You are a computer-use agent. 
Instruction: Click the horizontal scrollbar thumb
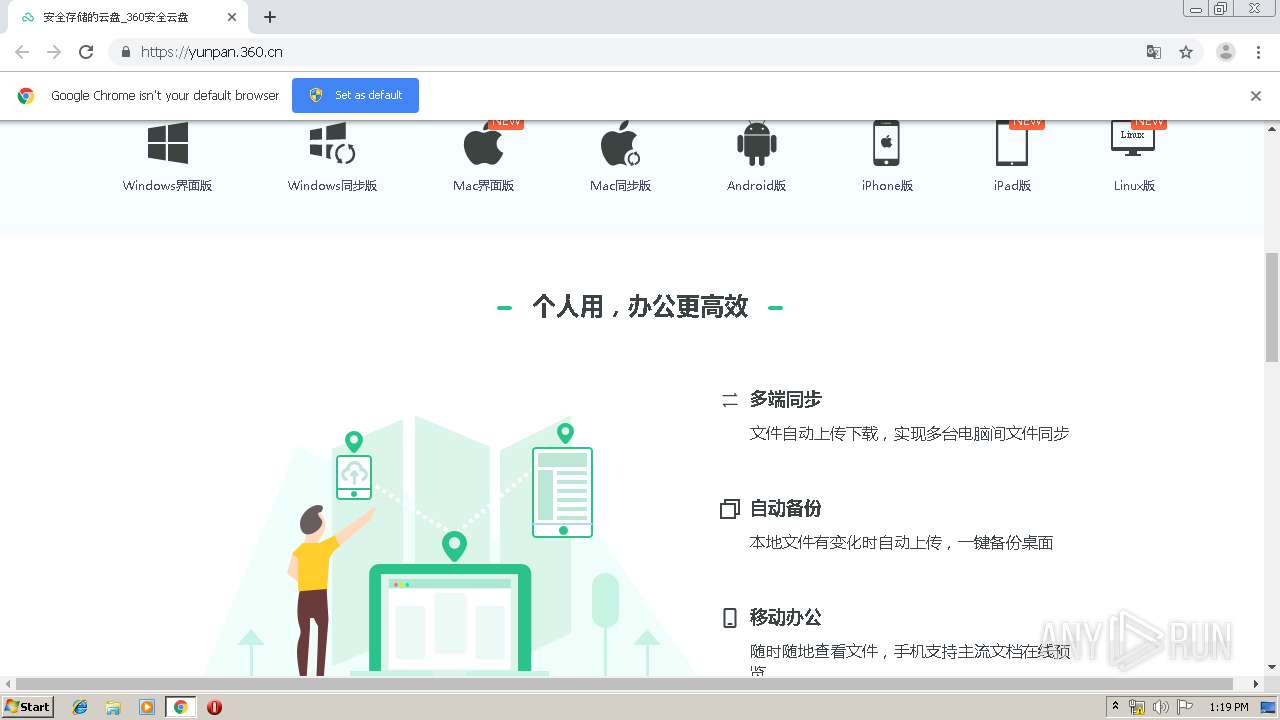tap(625, 684)
